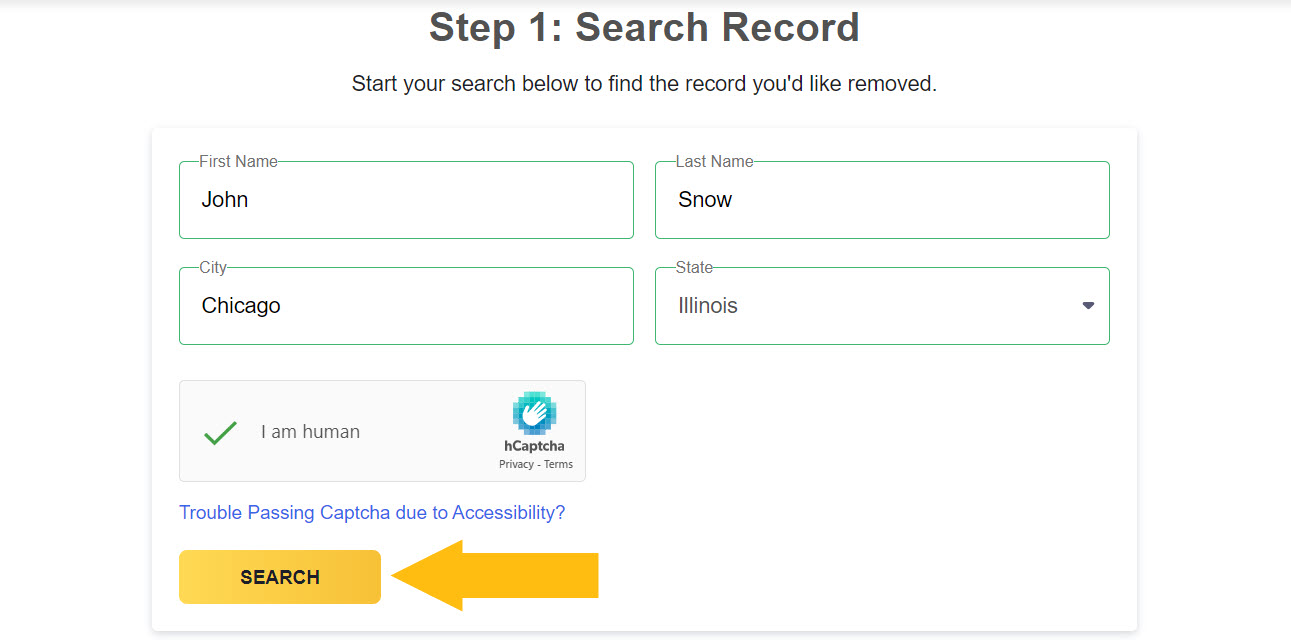Click the "Start your search below" instruction text
Viewport: 1291px width, 640px height.
tap(644, 84)
